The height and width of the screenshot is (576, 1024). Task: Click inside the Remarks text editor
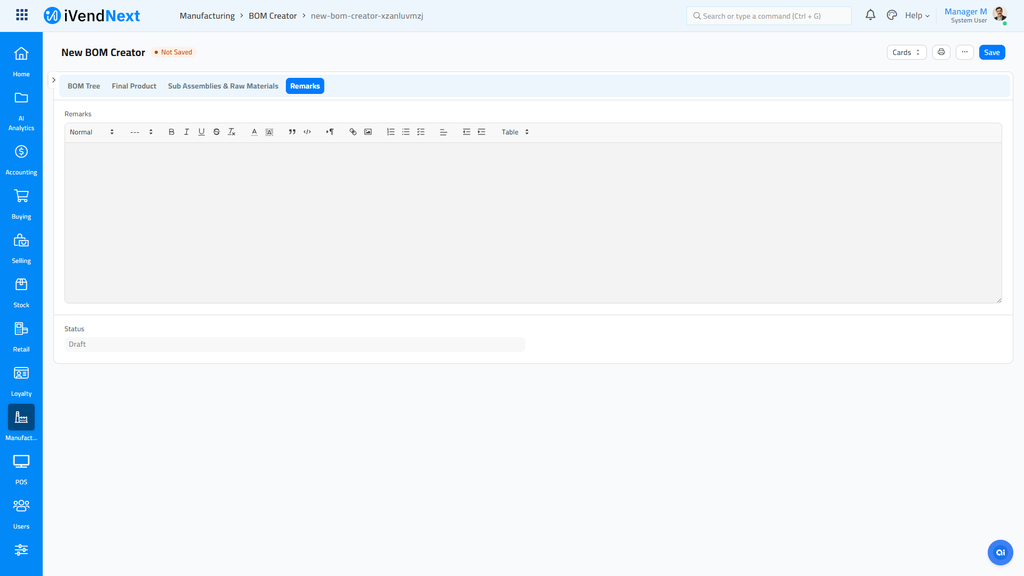point(533,223)
